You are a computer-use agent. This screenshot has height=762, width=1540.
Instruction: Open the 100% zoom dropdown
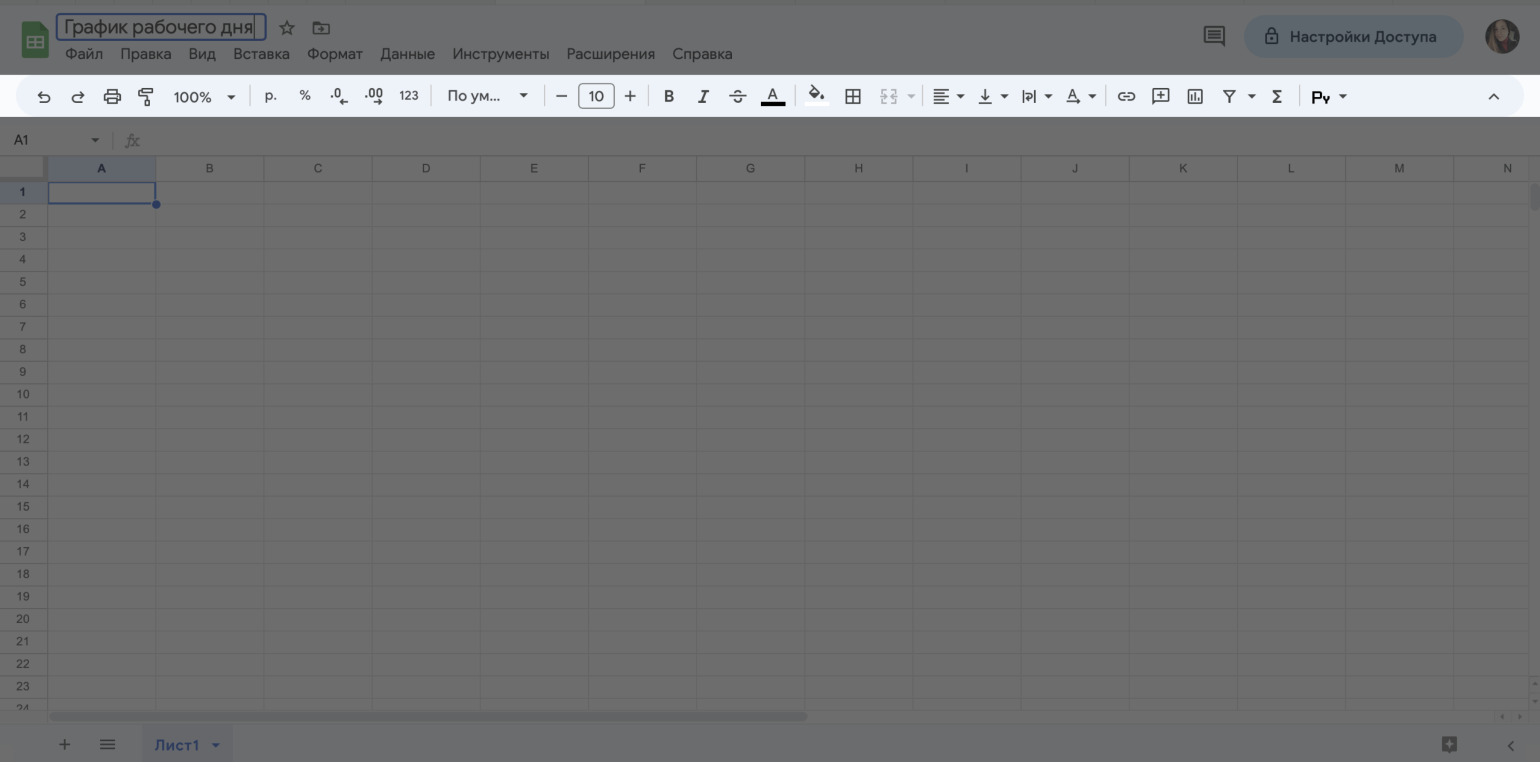(204, 97)
